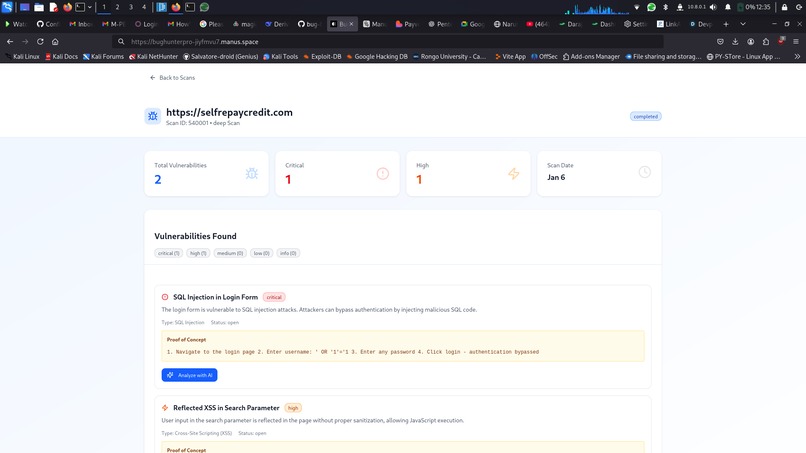Click the Back to Scans link
806x453 pixels.
tap(172, 78)
